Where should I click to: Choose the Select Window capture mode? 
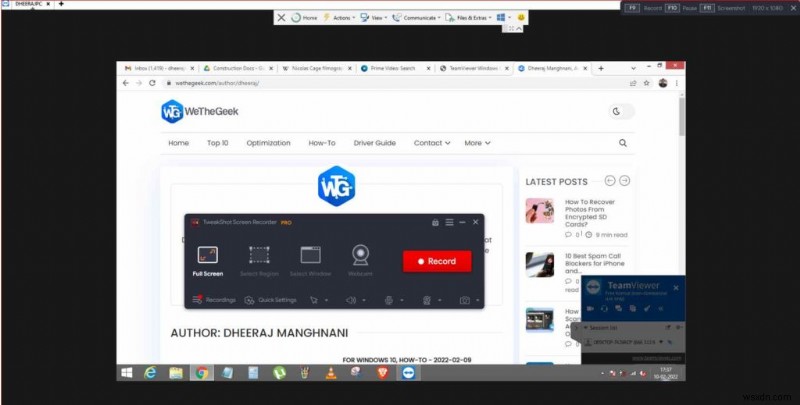coord(310,259)
